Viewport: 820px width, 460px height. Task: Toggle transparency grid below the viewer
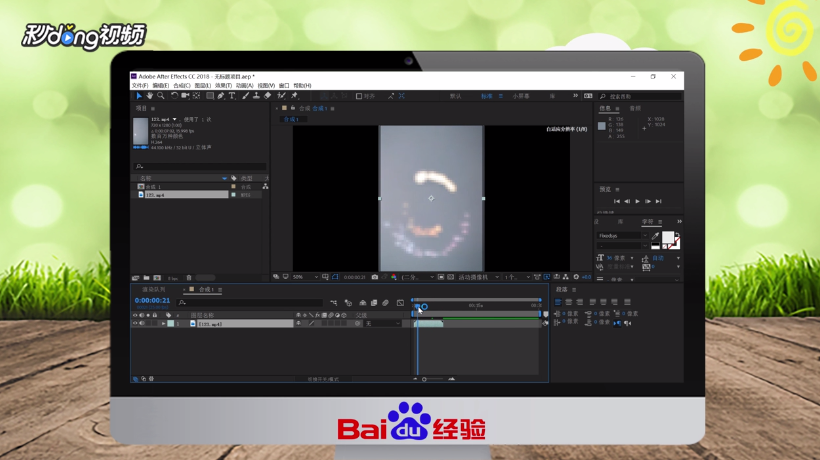[x=451, y=277]
